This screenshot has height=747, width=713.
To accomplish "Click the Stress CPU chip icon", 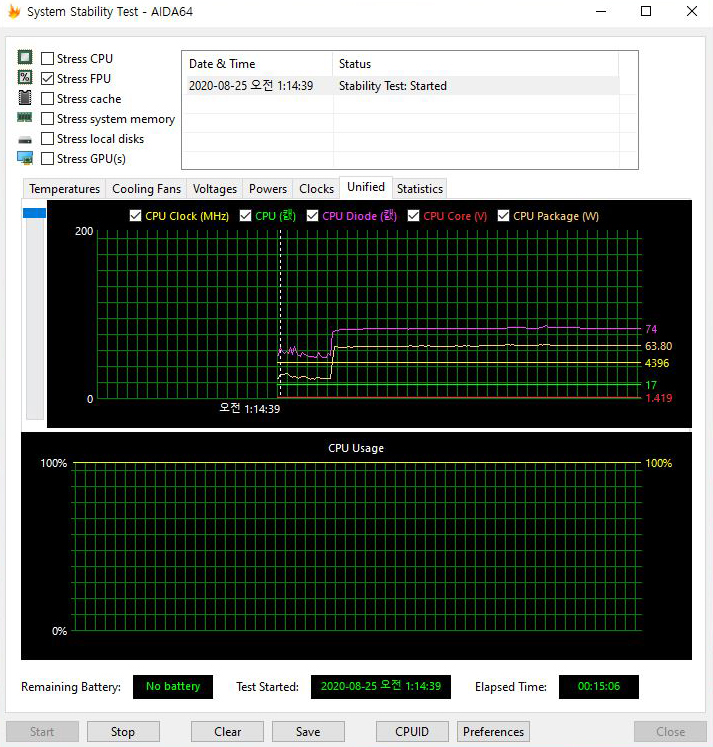I will pyautogui.click(x=25, y=57).
